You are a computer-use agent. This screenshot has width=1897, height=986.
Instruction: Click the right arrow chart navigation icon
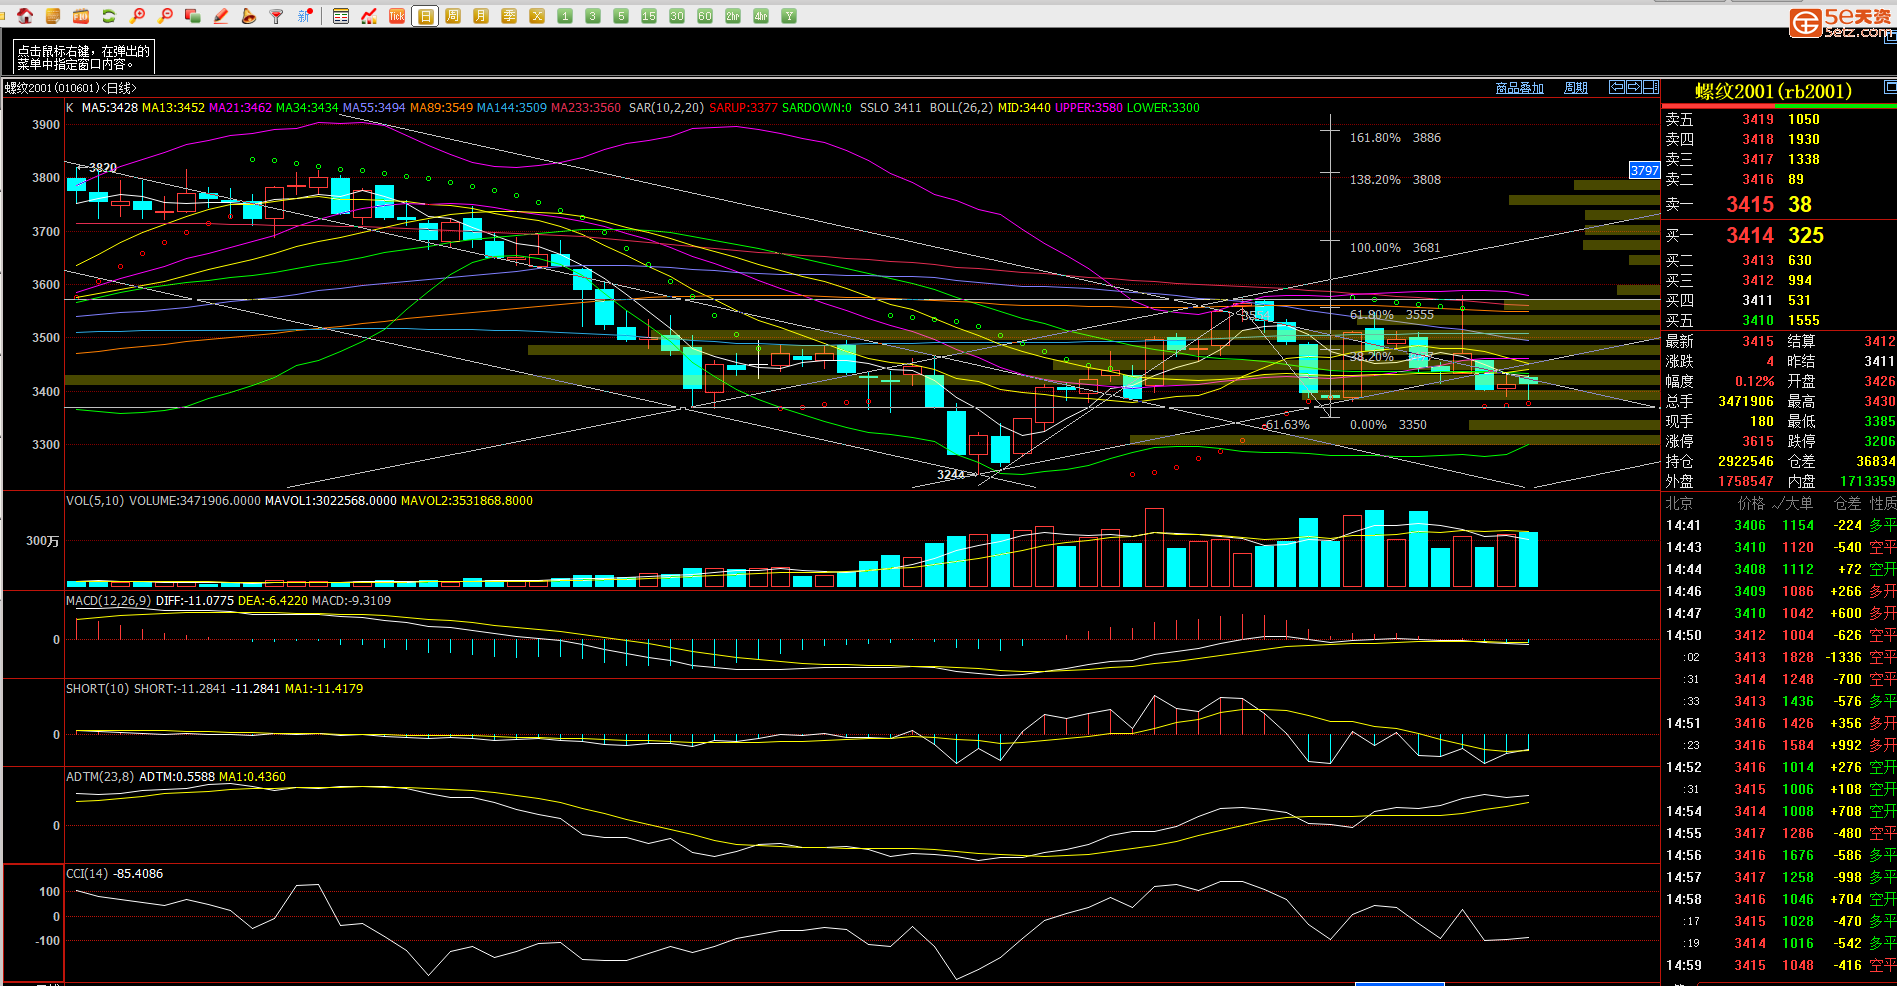point(1634,87)
